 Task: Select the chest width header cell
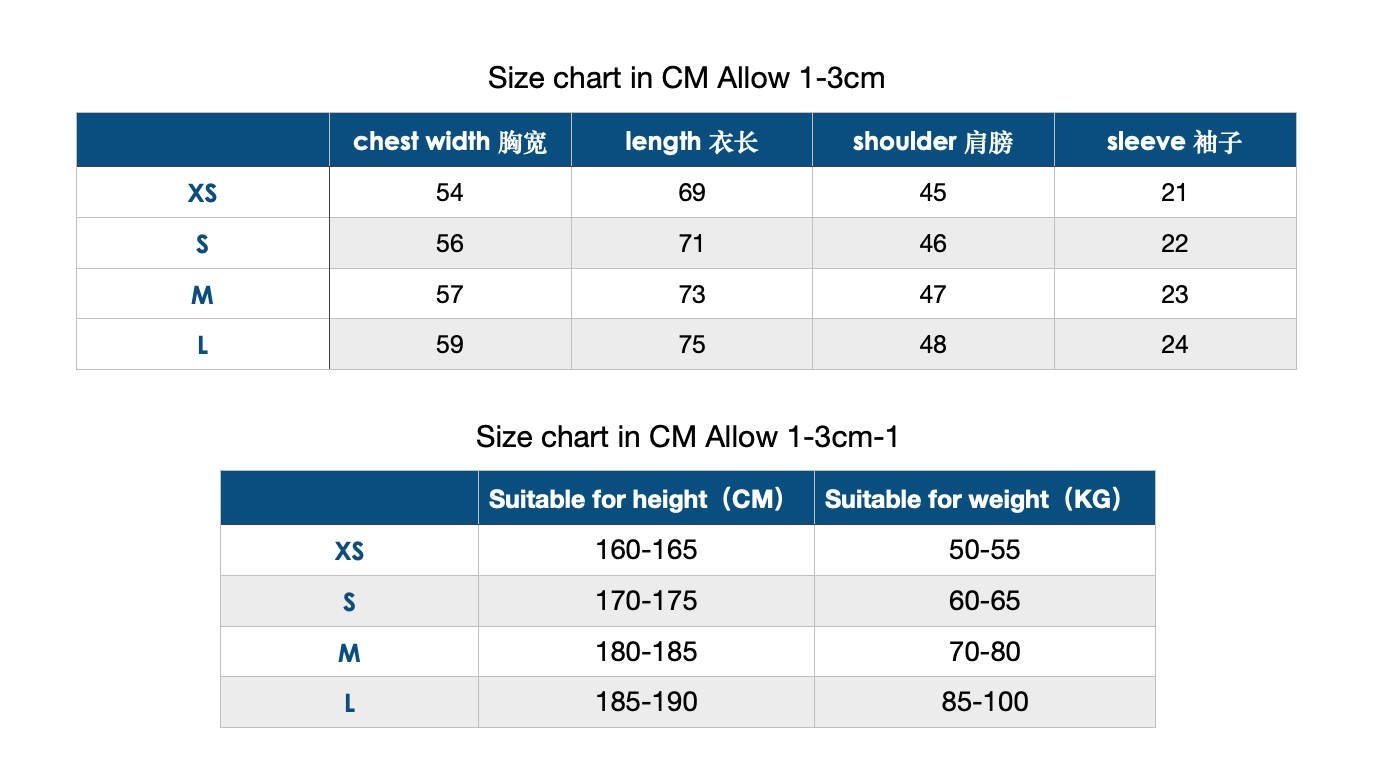click(x=450, y=141)
